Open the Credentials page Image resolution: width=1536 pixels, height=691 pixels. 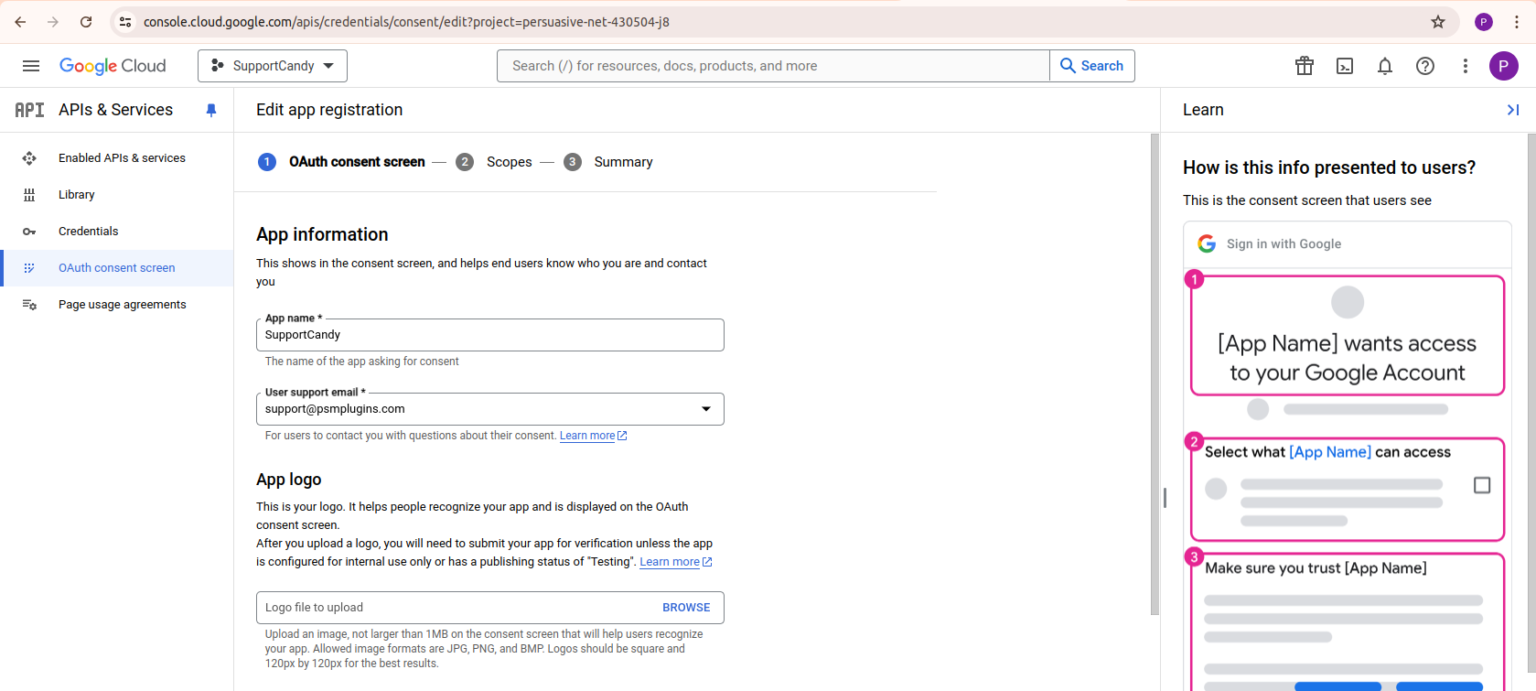[88, 231]
